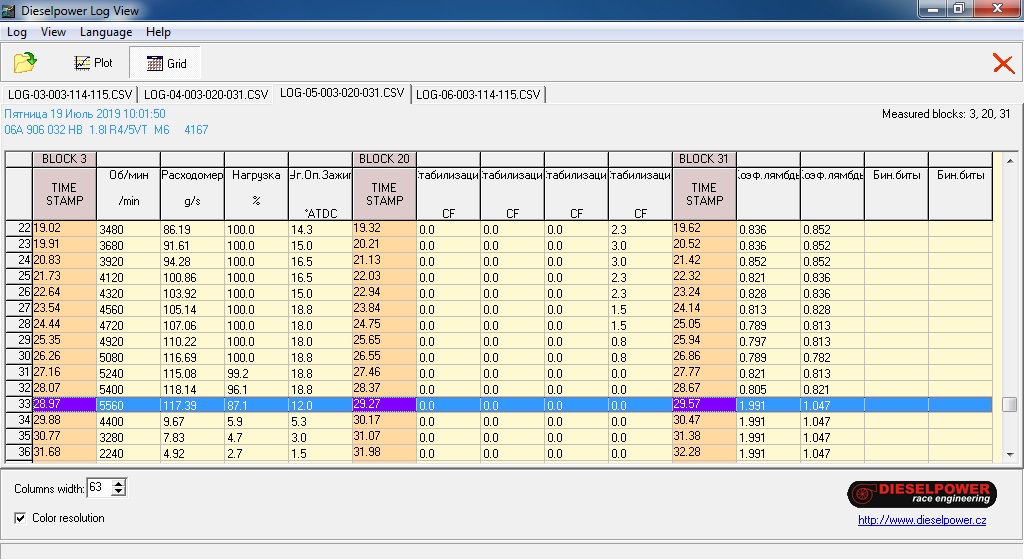This screenshot has width=1024, height=560.
Task: Click the BLOCK 20 TIME STAMP header
Action: 384,194
